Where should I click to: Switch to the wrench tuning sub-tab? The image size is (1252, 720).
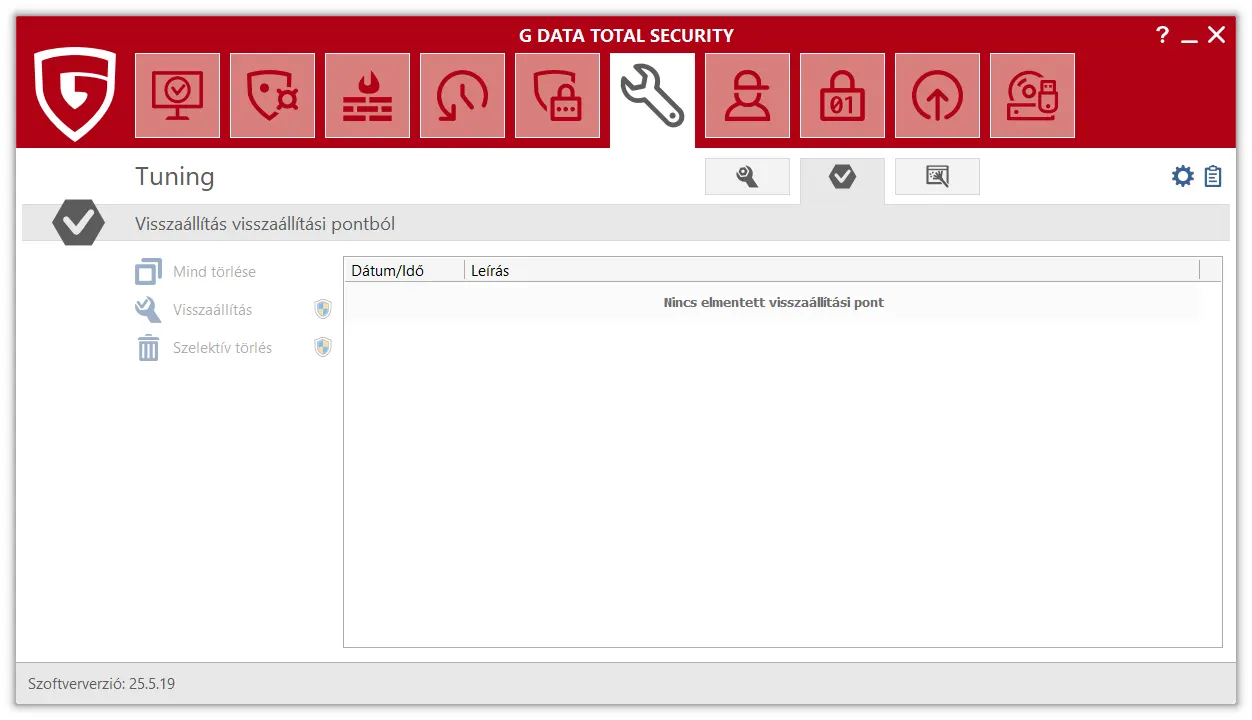click(747, 177)
